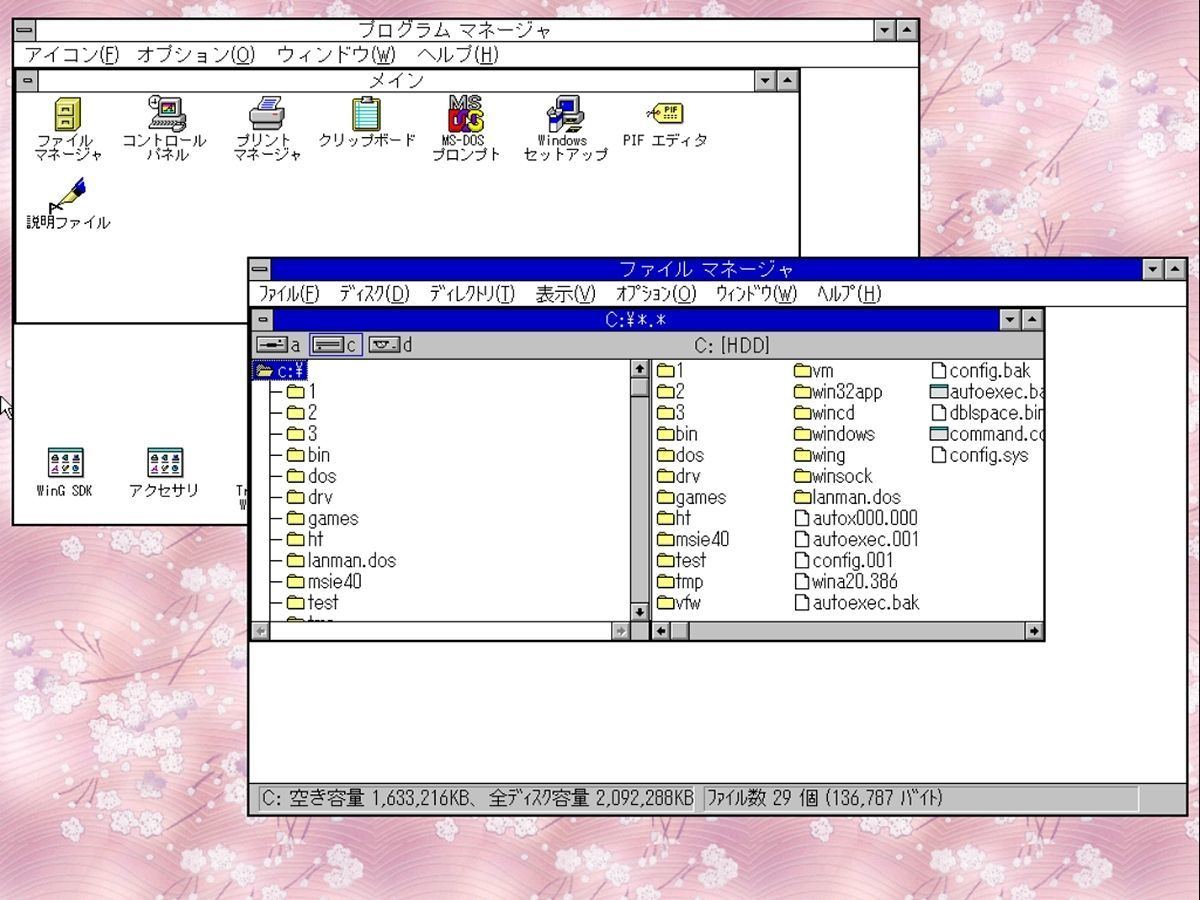
Task: Select the win32app folder in file list
Action: [838, 392]
